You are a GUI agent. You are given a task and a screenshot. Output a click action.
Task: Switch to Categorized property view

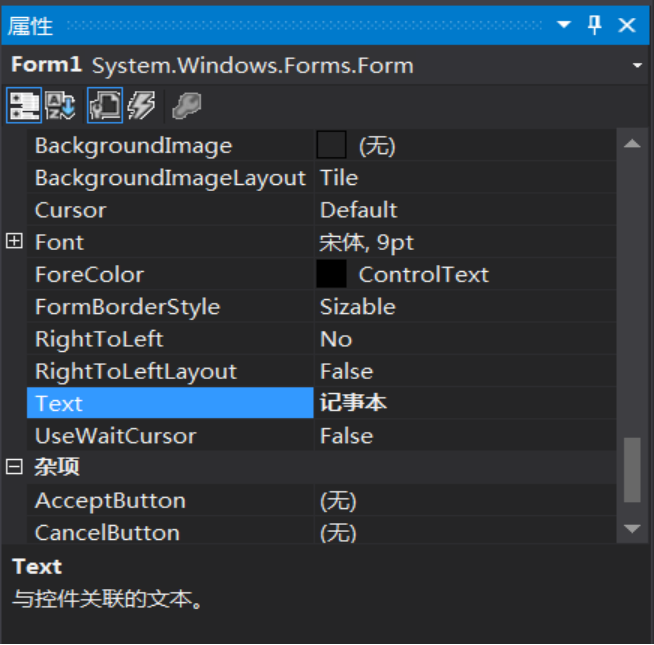(x=24, y=106)
